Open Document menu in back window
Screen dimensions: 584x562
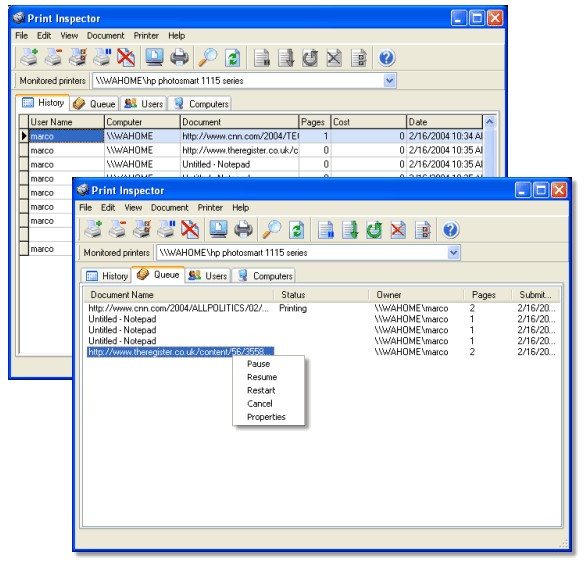[x=105, y=35]
